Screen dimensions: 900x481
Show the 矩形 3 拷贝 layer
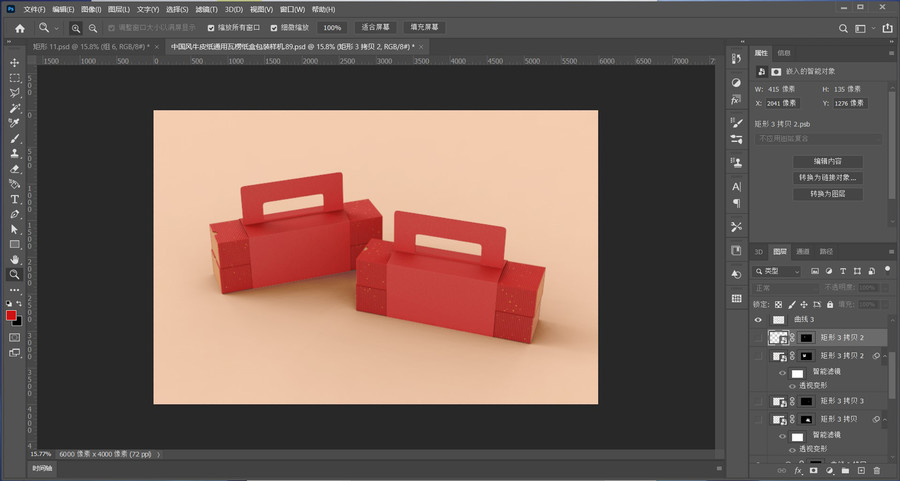pos(758,420)
